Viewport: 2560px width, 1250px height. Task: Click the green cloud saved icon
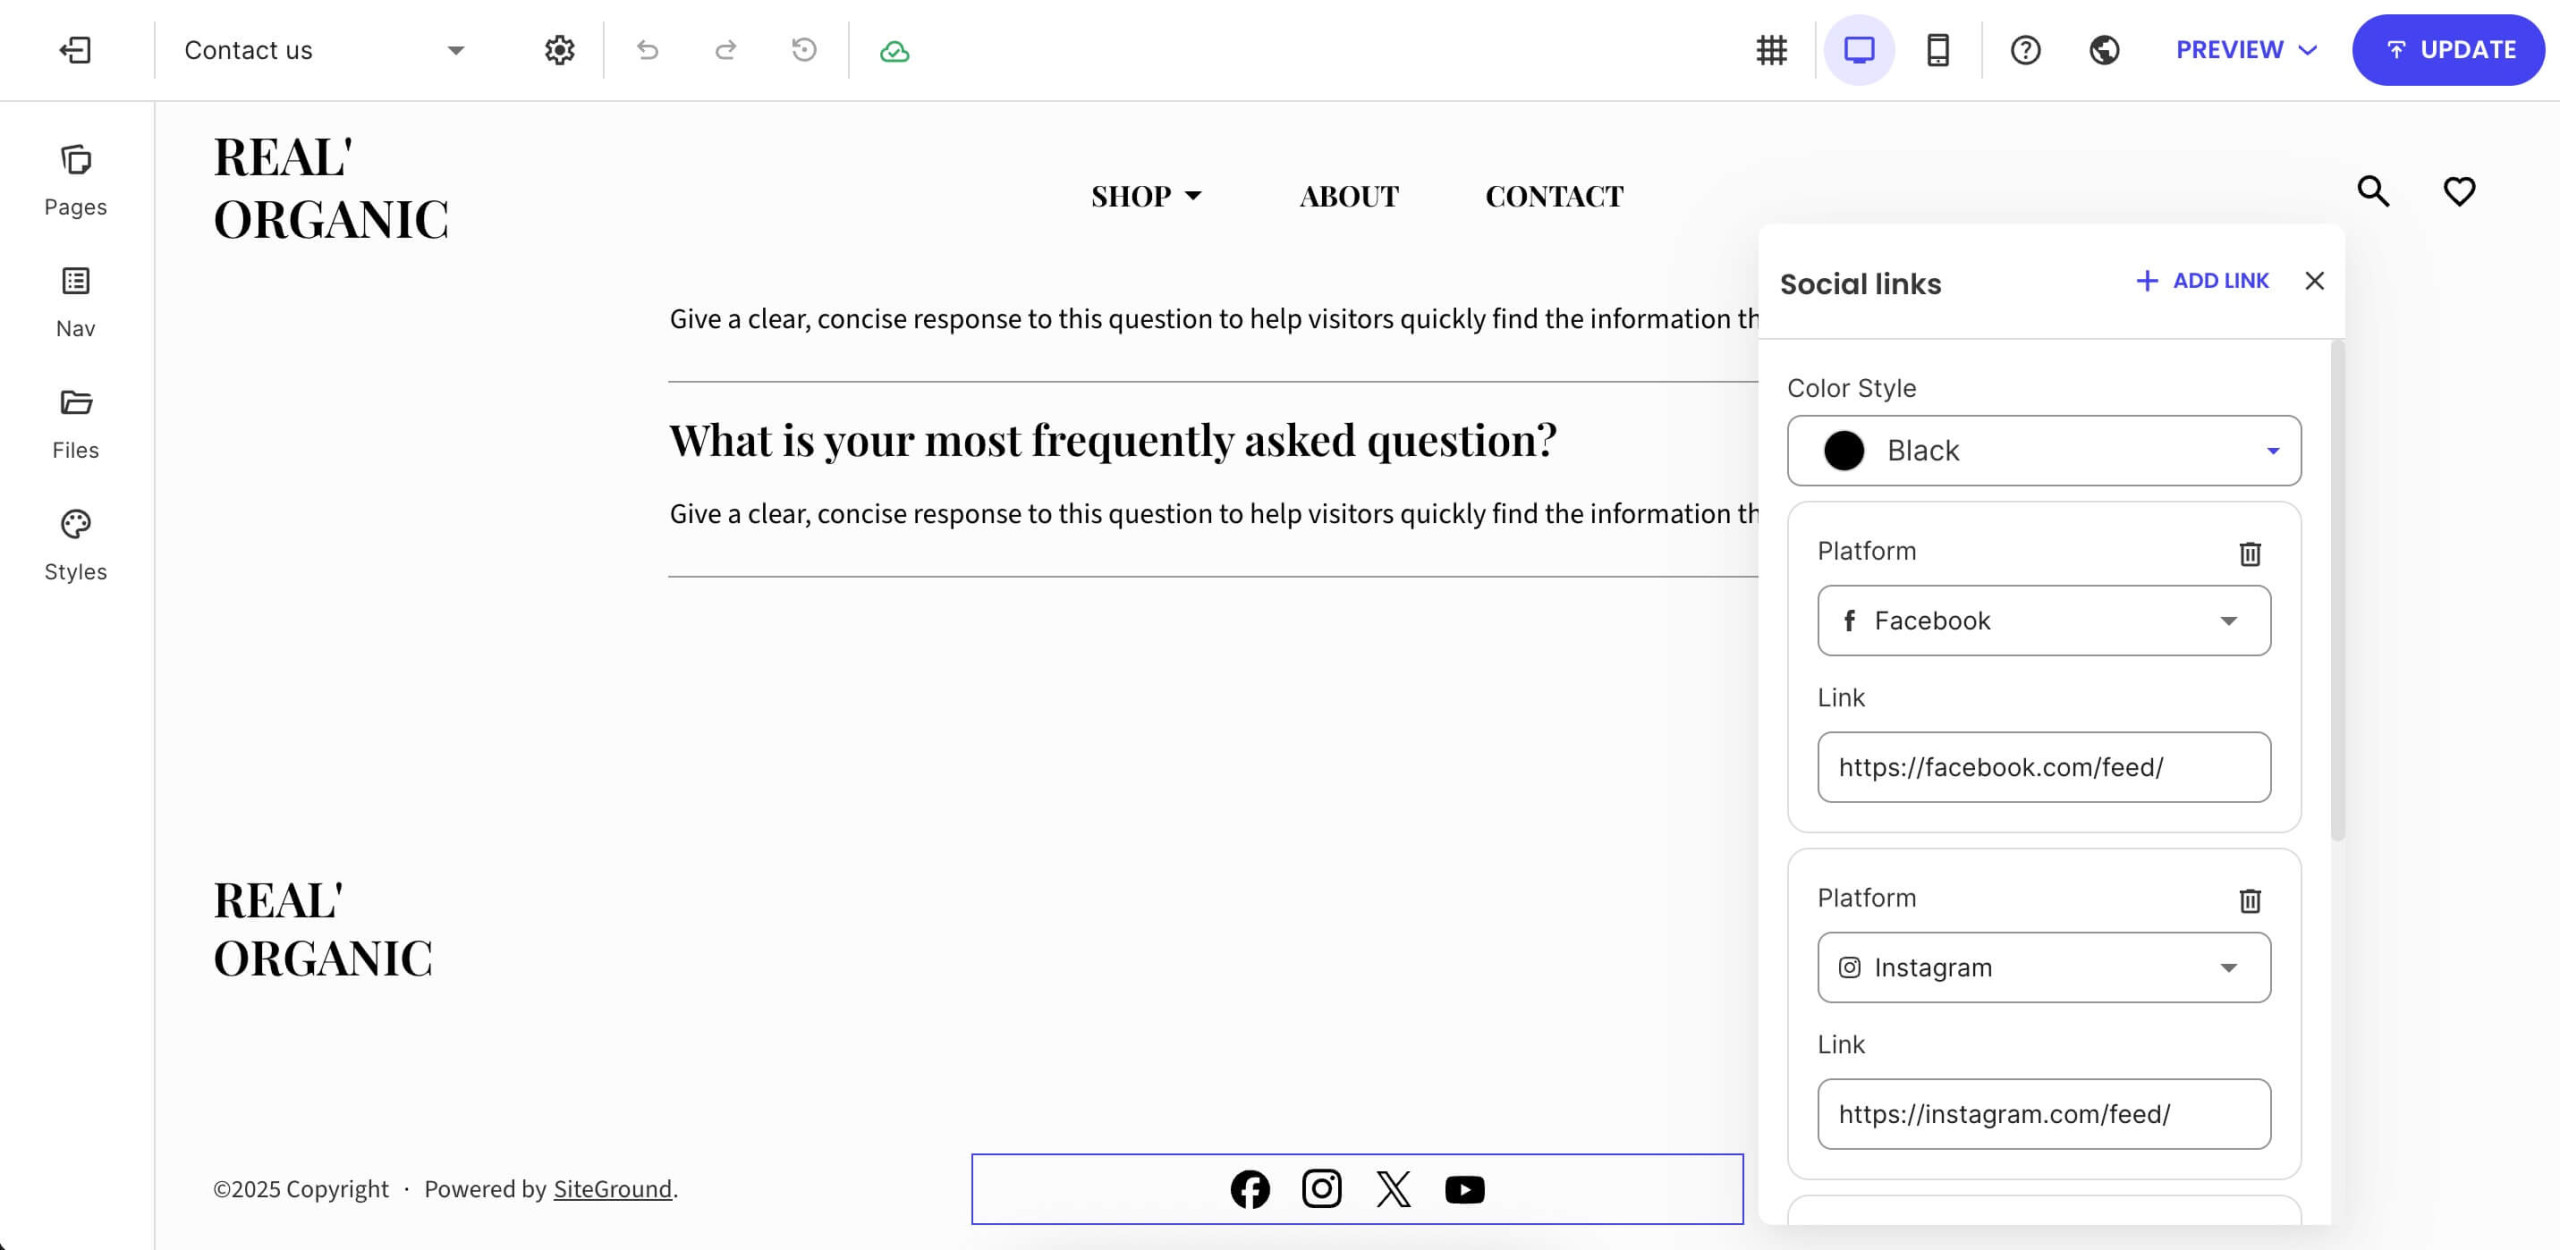click(894, 51)
